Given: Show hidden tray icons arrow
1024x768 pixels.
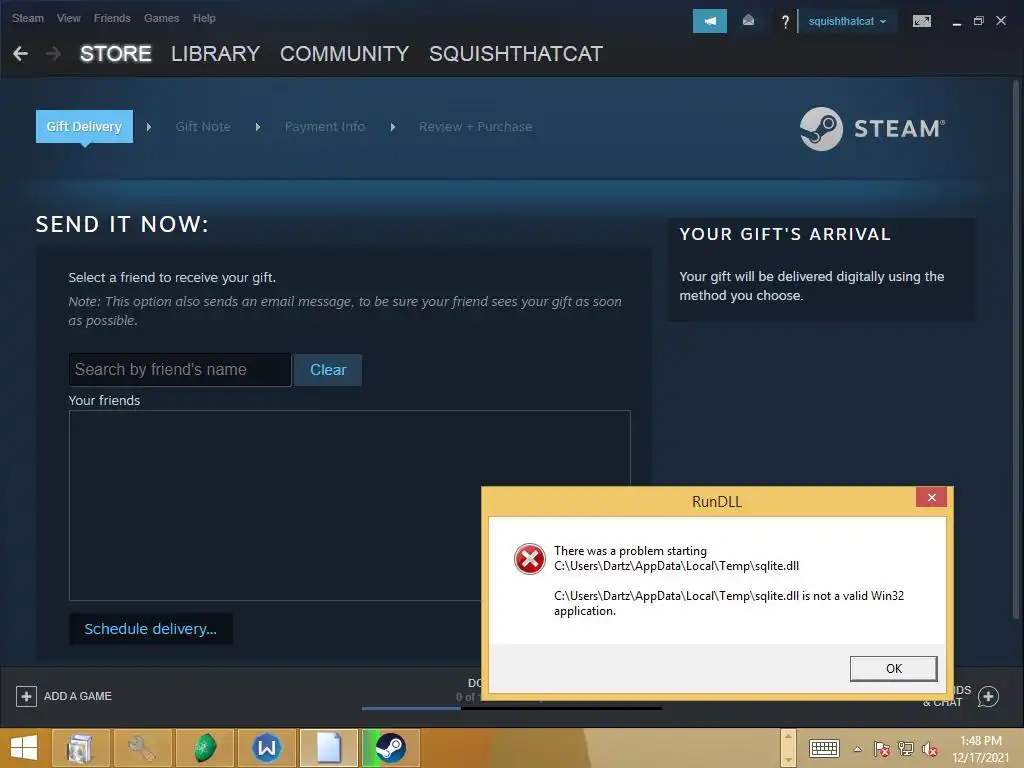Looking at the screenshot, I should 857,749.
